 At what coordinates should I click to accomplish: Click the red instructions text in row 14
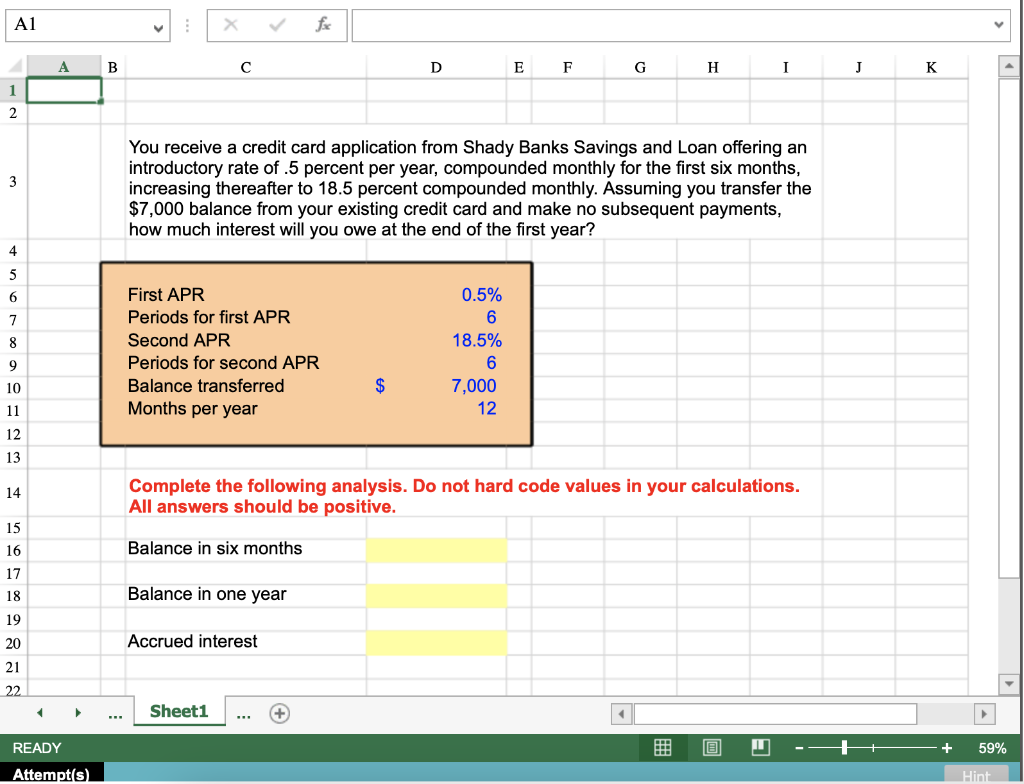[464, 496]
